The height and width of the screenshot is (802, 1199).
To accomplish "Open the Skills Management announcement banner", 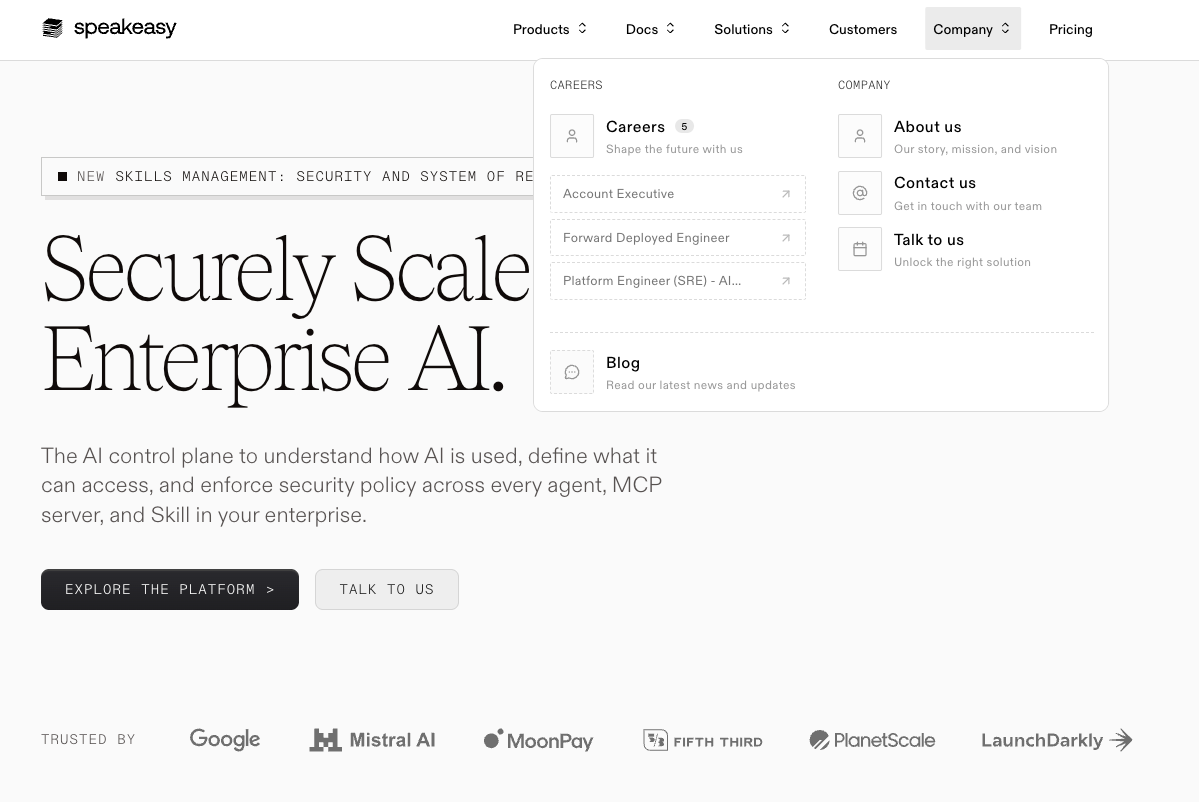I will pyautogui.click(x=288, y=177).
